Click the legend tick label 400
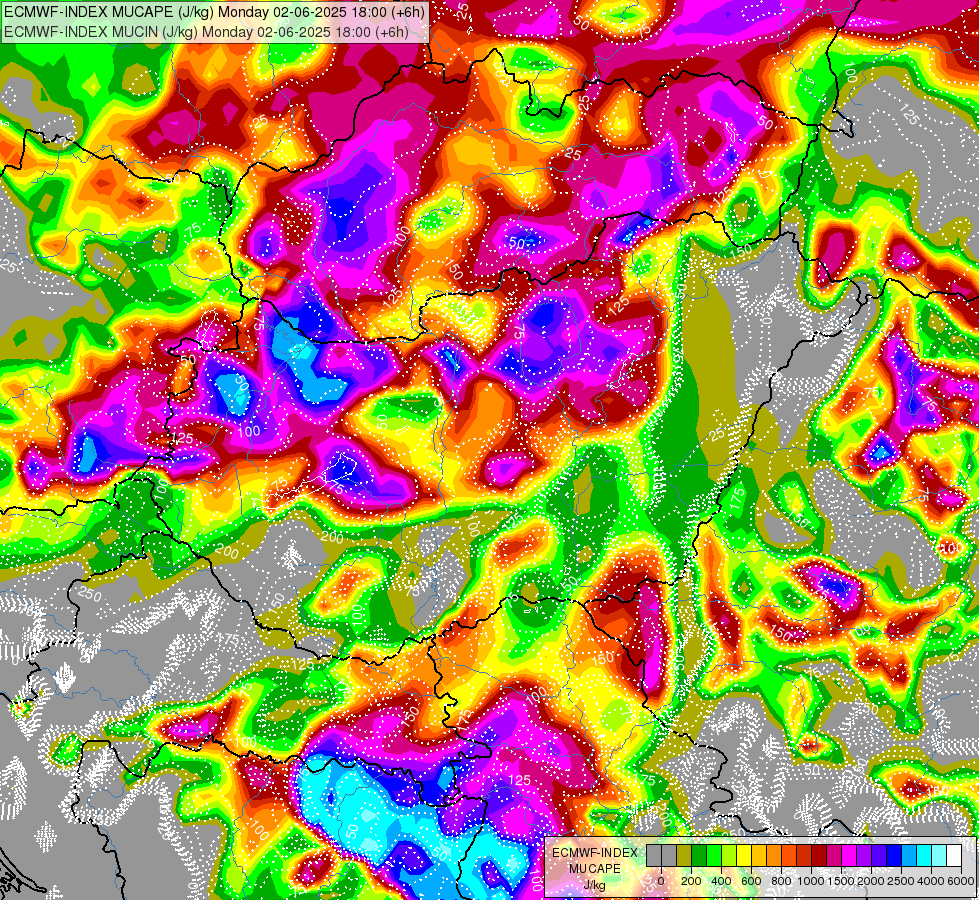The height and width of the screenshot is (900, 979). [721, 881]
